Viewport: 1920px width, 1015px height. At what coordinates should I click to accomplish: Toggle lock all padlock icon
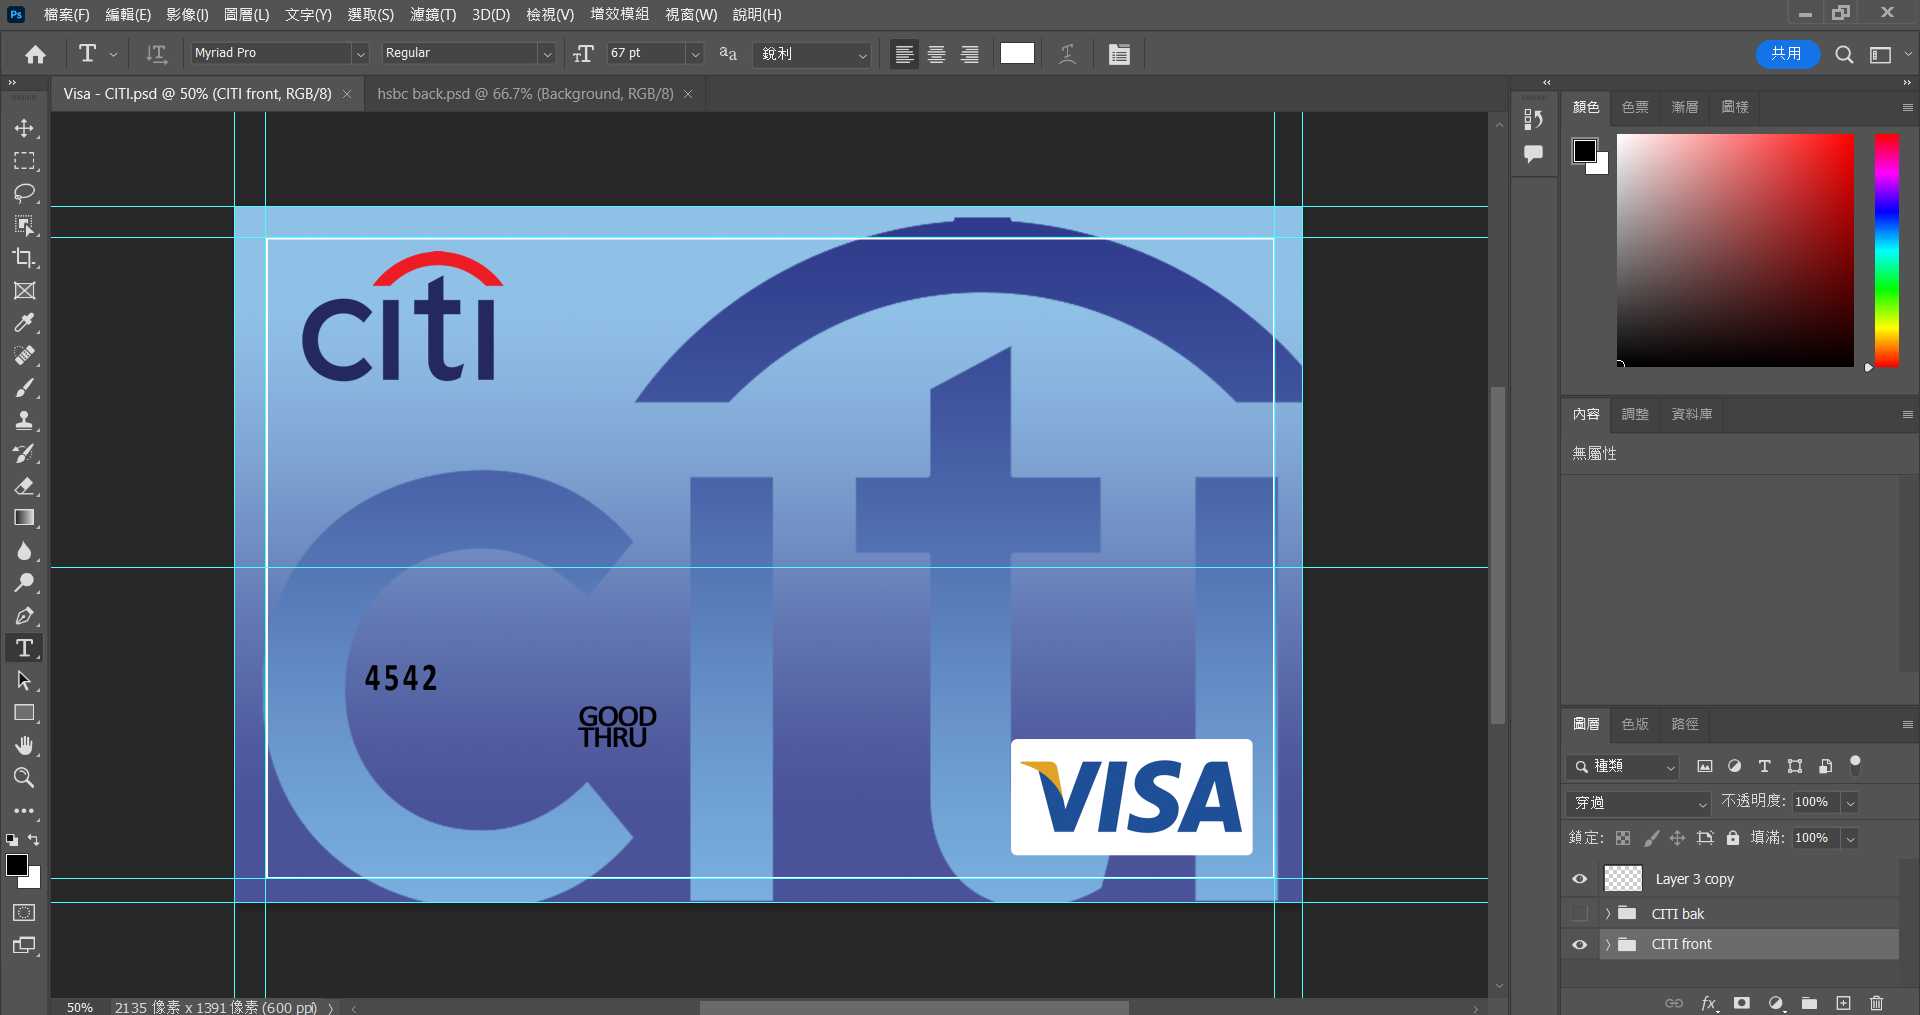(x=1733, y=838)
